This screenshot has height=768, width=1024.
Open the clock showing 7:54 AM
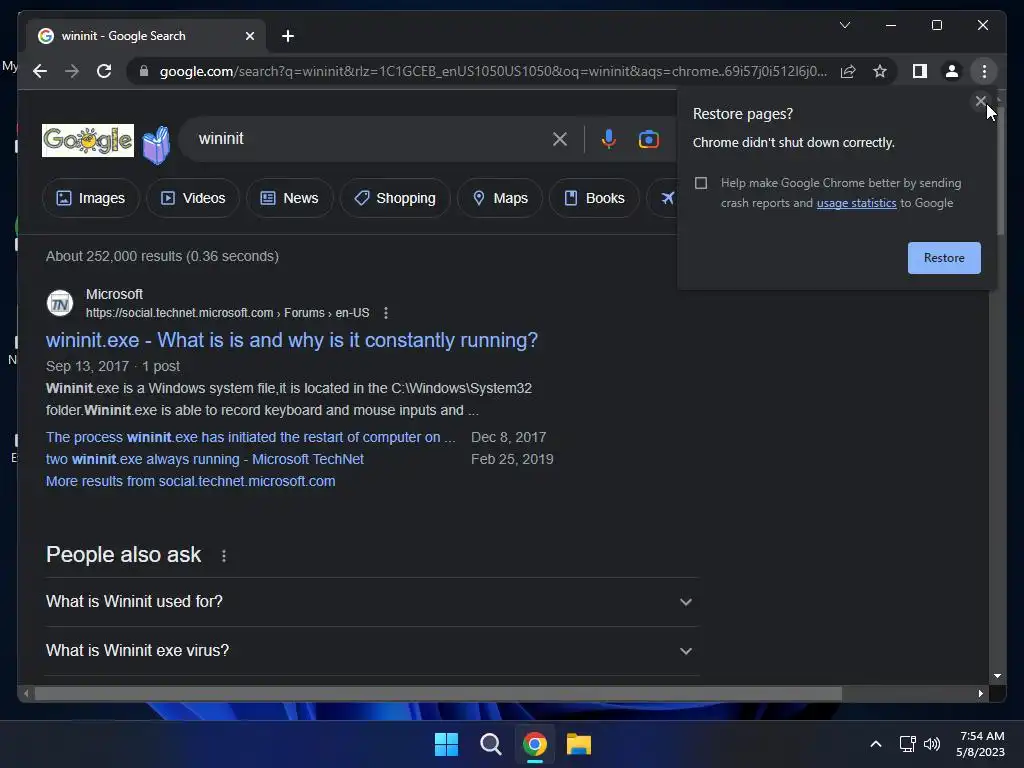pos(980,744)
